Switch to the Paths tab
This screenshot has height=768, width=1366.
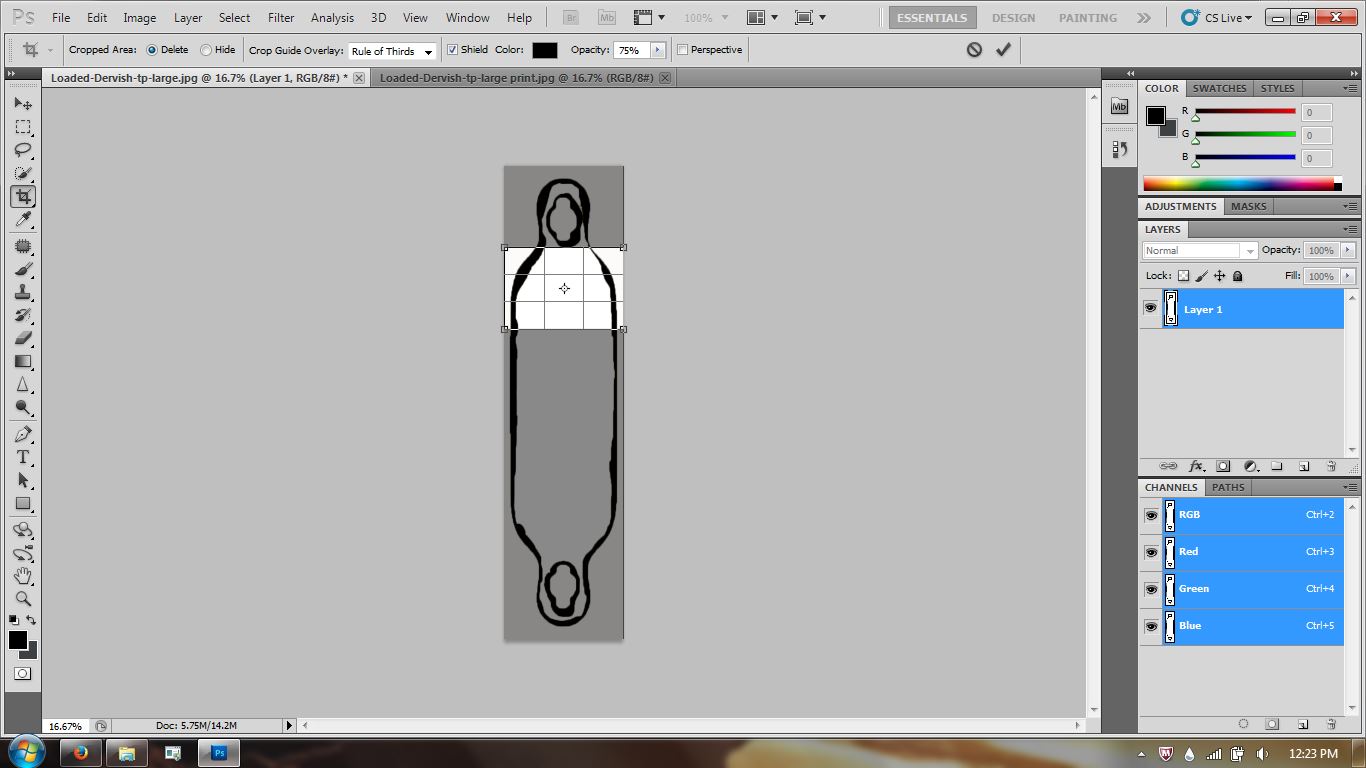pyautogui.click(x=1228, y=487)
